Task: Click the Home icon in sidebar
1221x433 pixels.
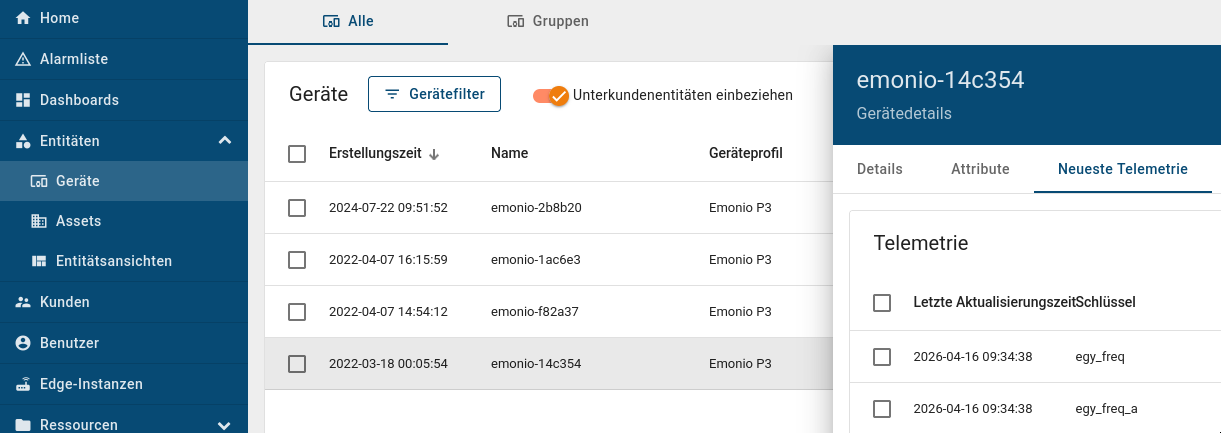Action: pyautogui.click(x=23, y=19)
